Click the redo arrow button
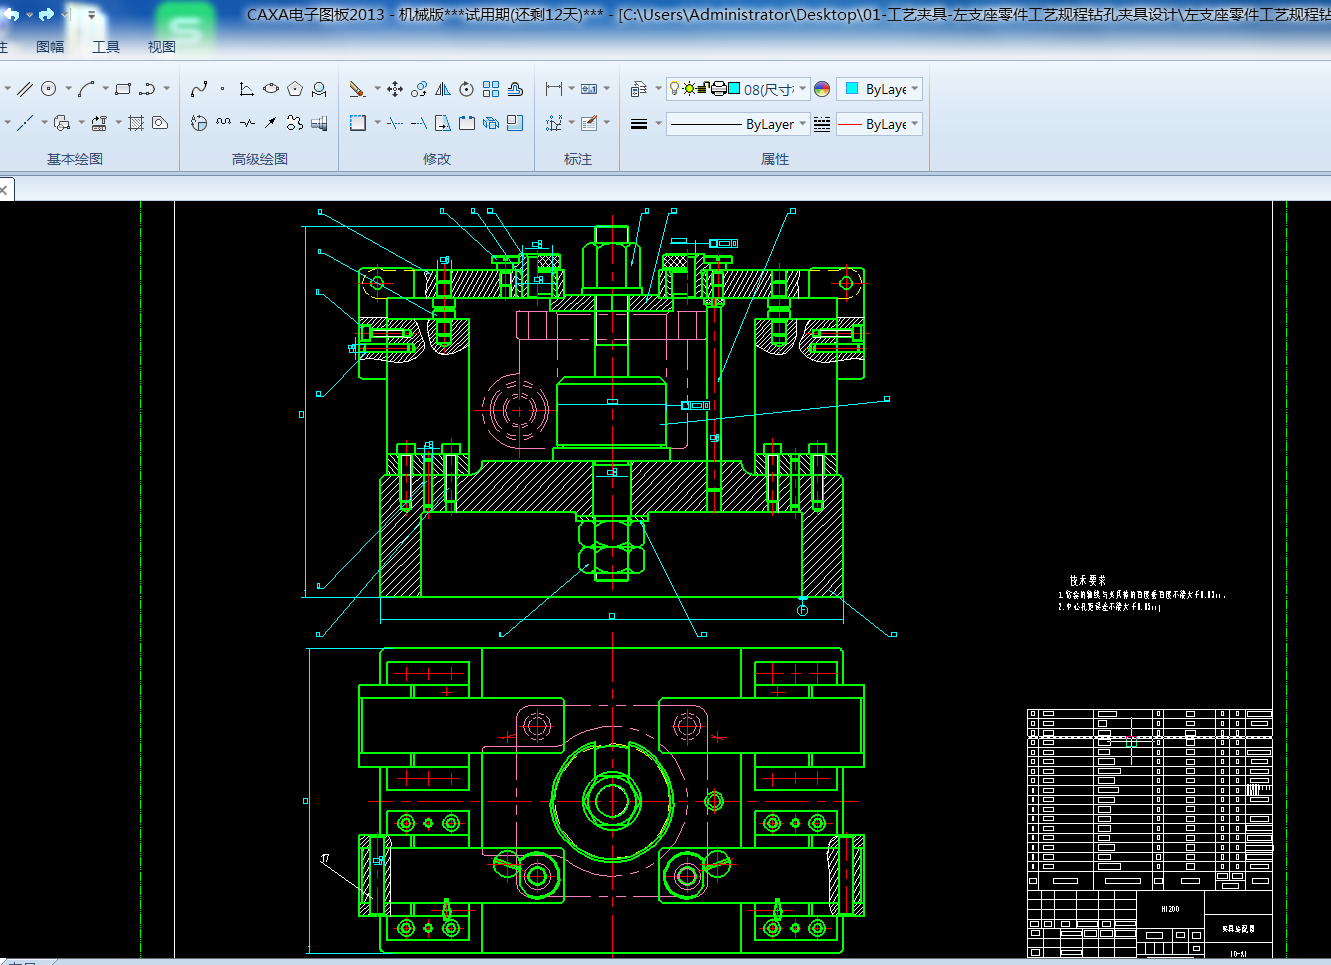This screenshot has height=965, width=1331. pyautogui.click(x=46, y=15)
